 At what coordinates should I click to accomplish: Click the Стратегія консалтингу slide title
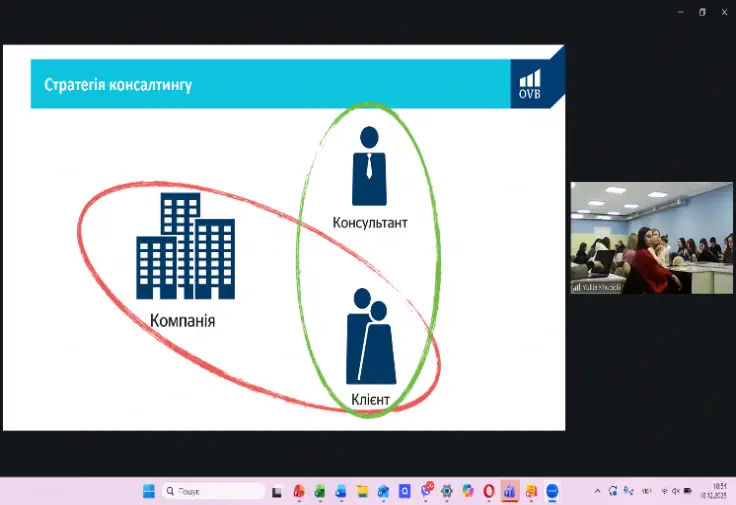point(118,85)
